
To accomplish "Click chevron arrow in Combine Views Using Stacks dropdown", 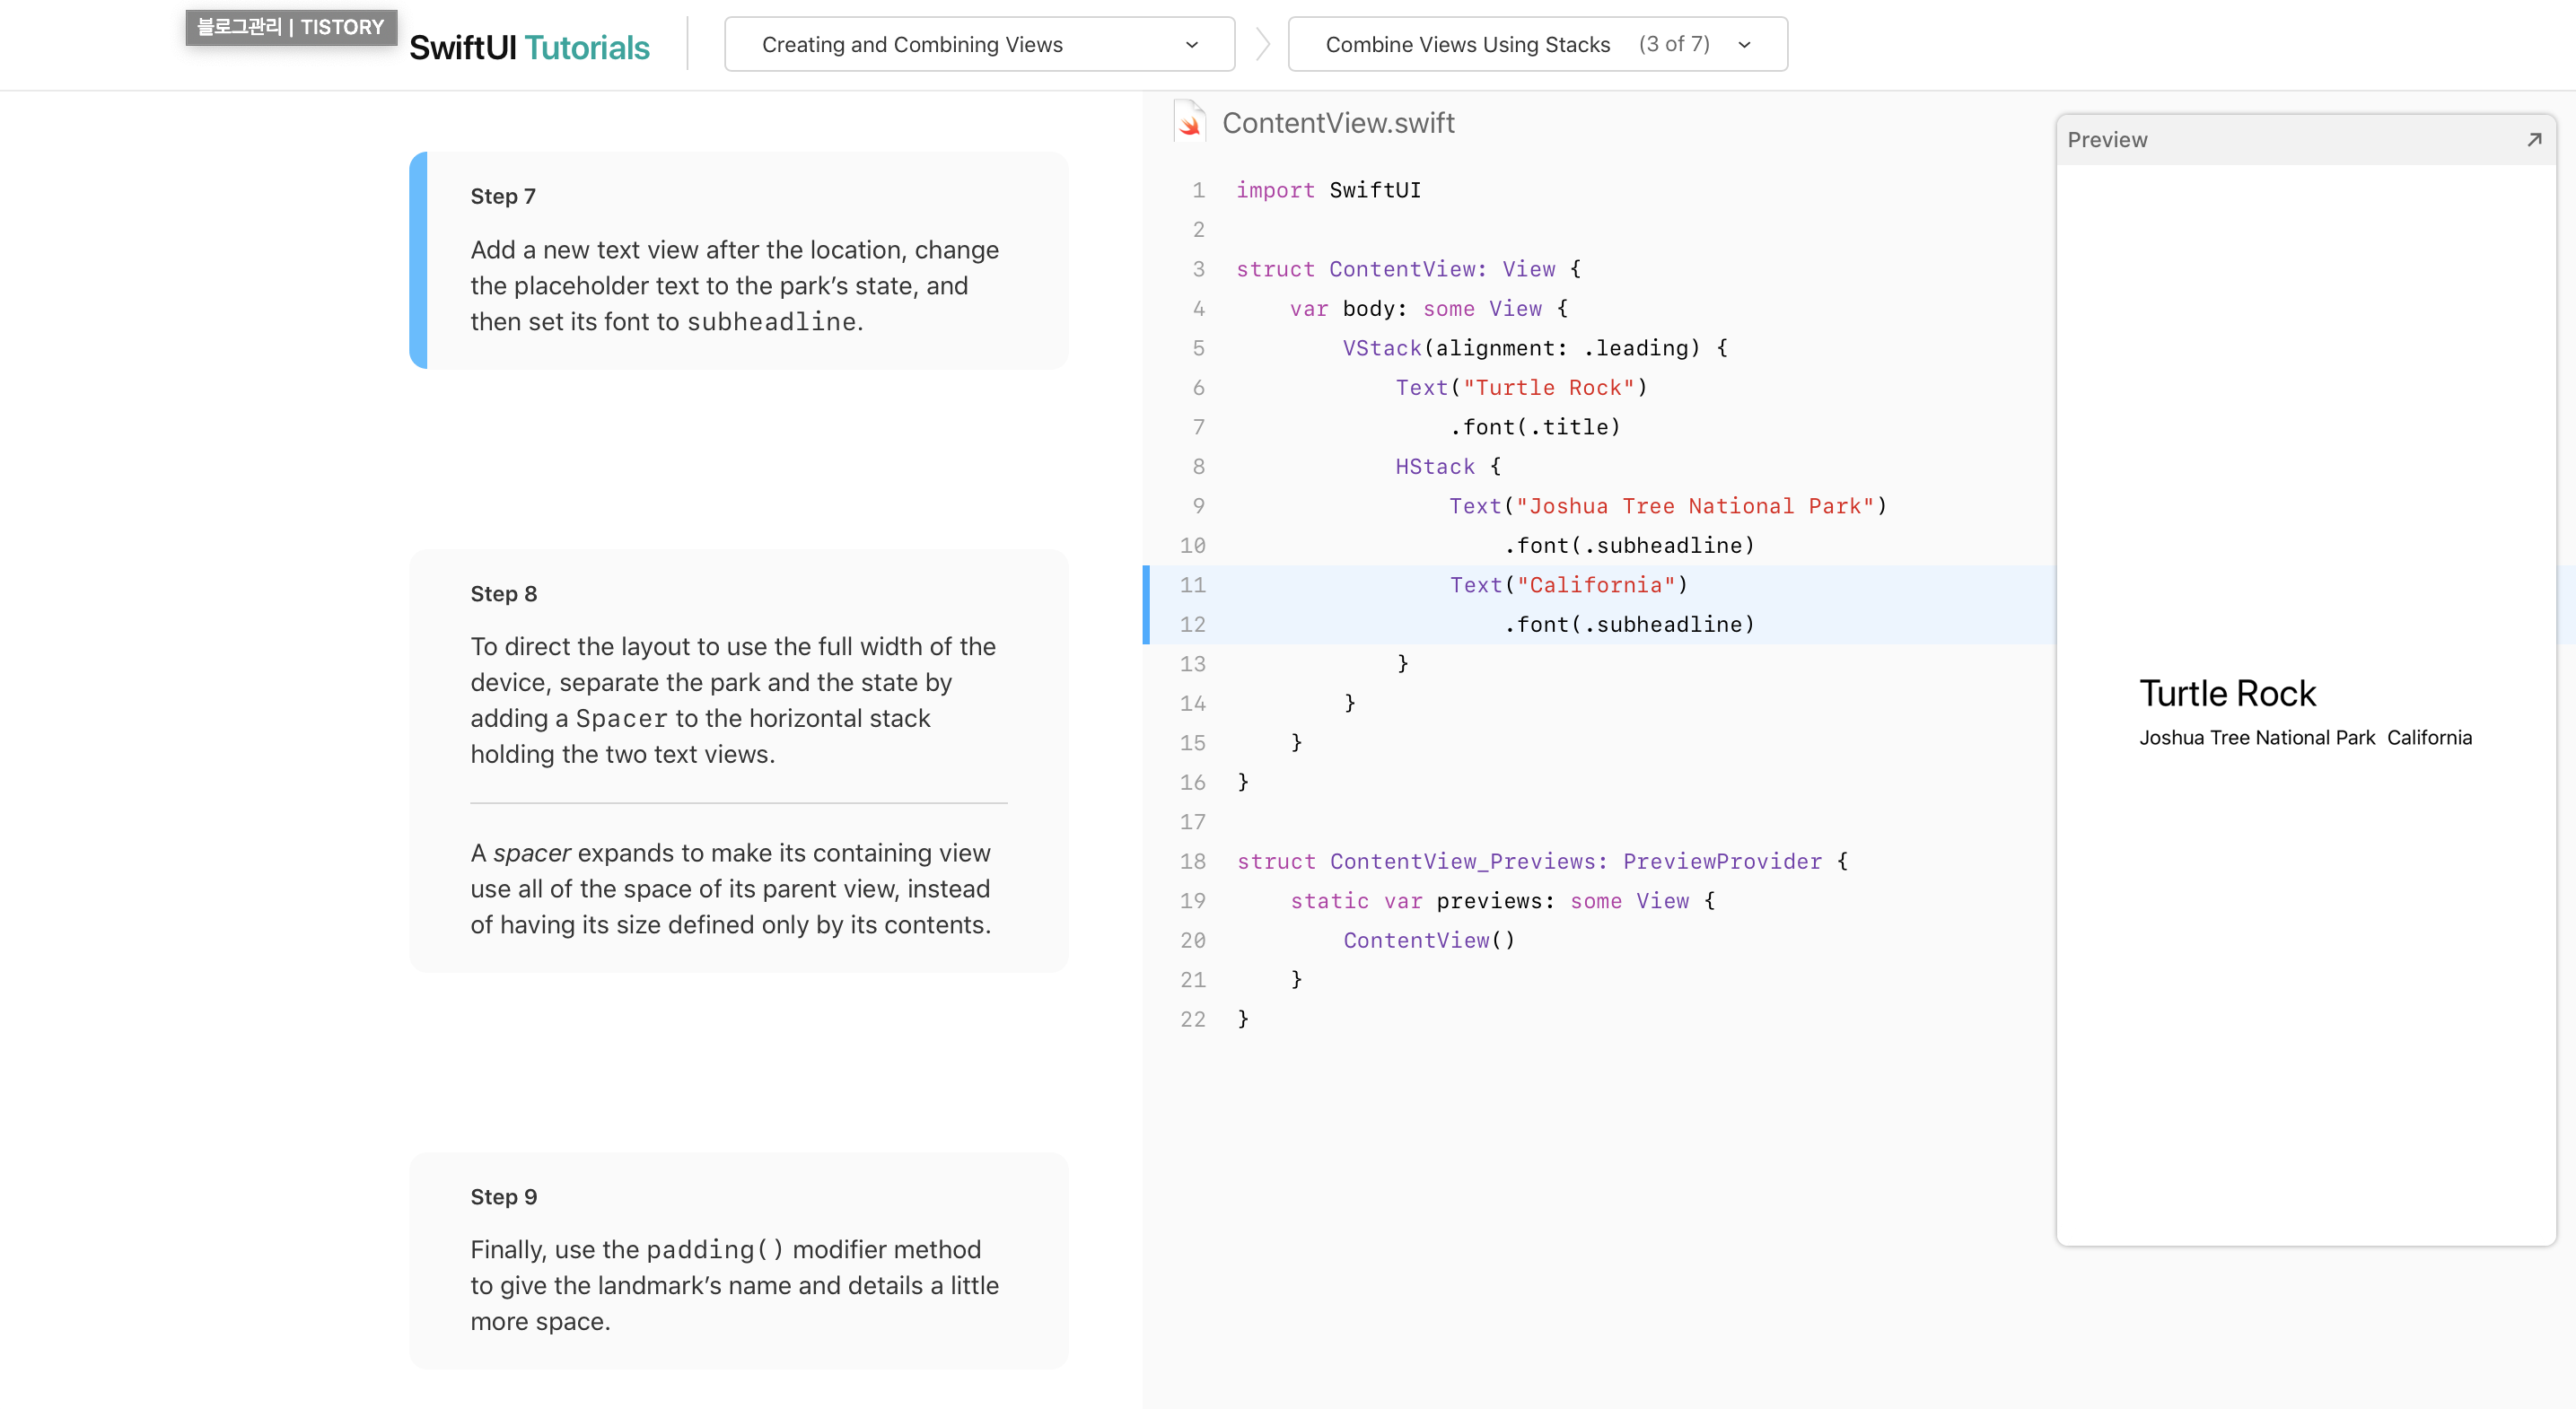I will (1744, 45).
